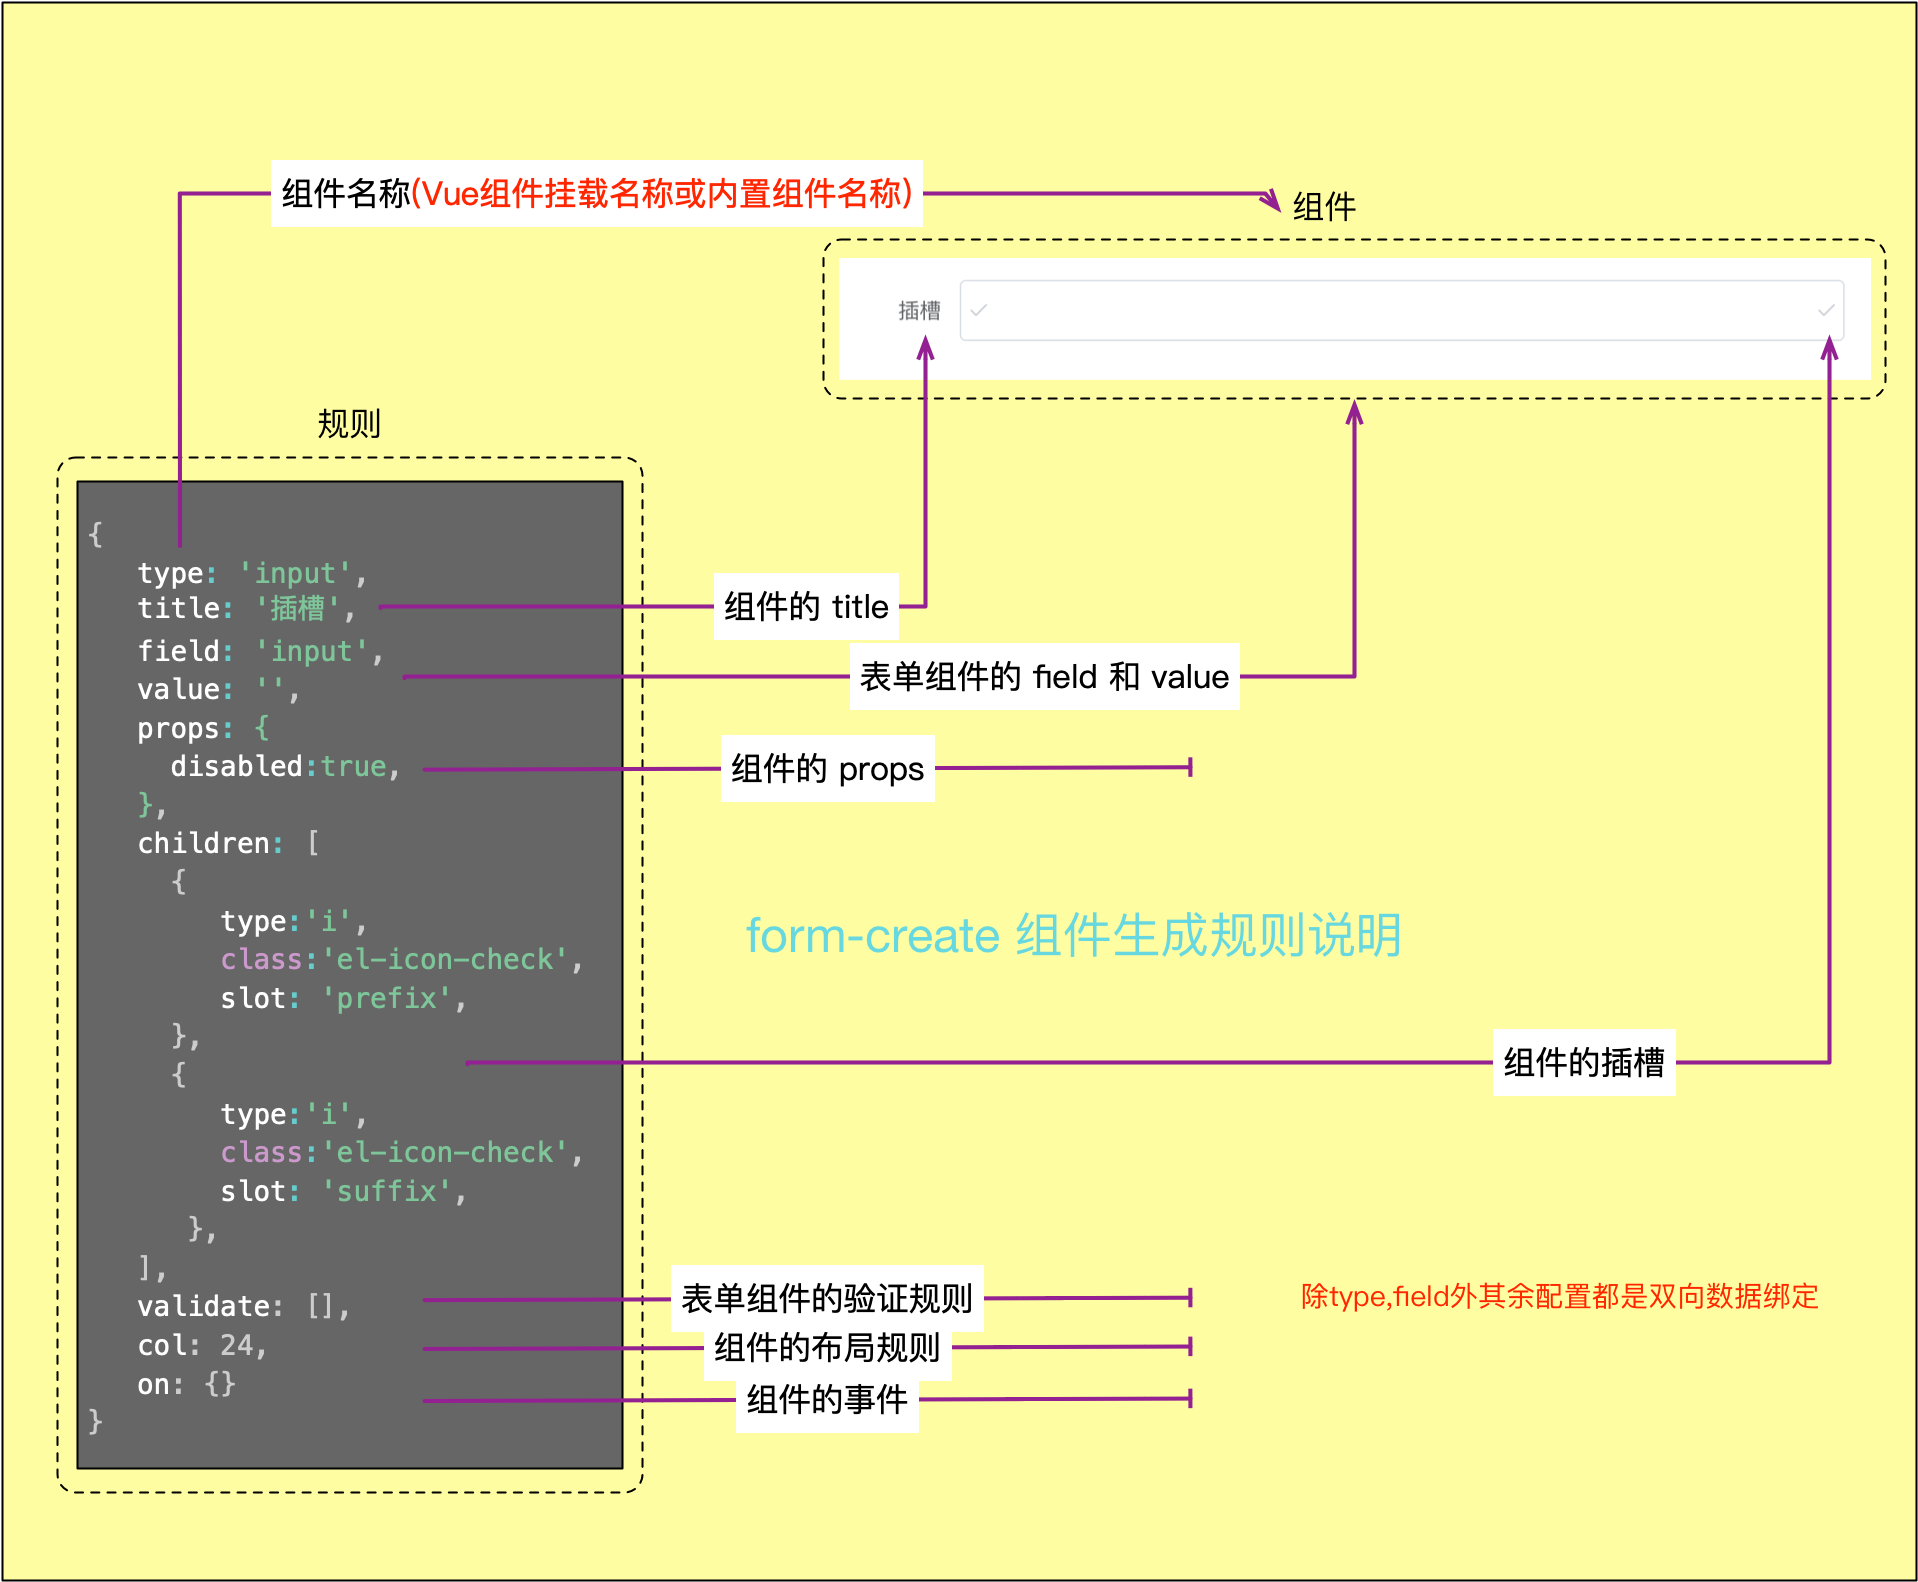Click the 规则 heading above the code
Screen dimensions: 1918x1582
348,424
